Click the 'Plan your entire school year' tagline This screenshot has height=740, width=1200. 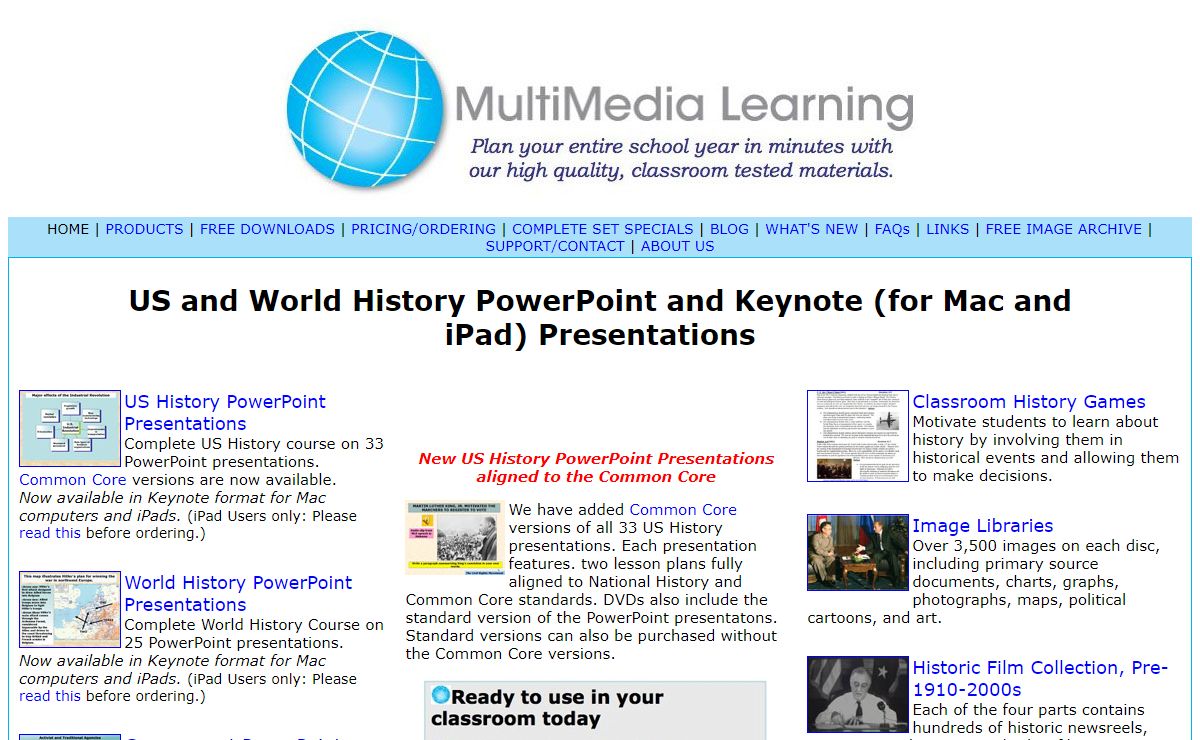(681, 158)
